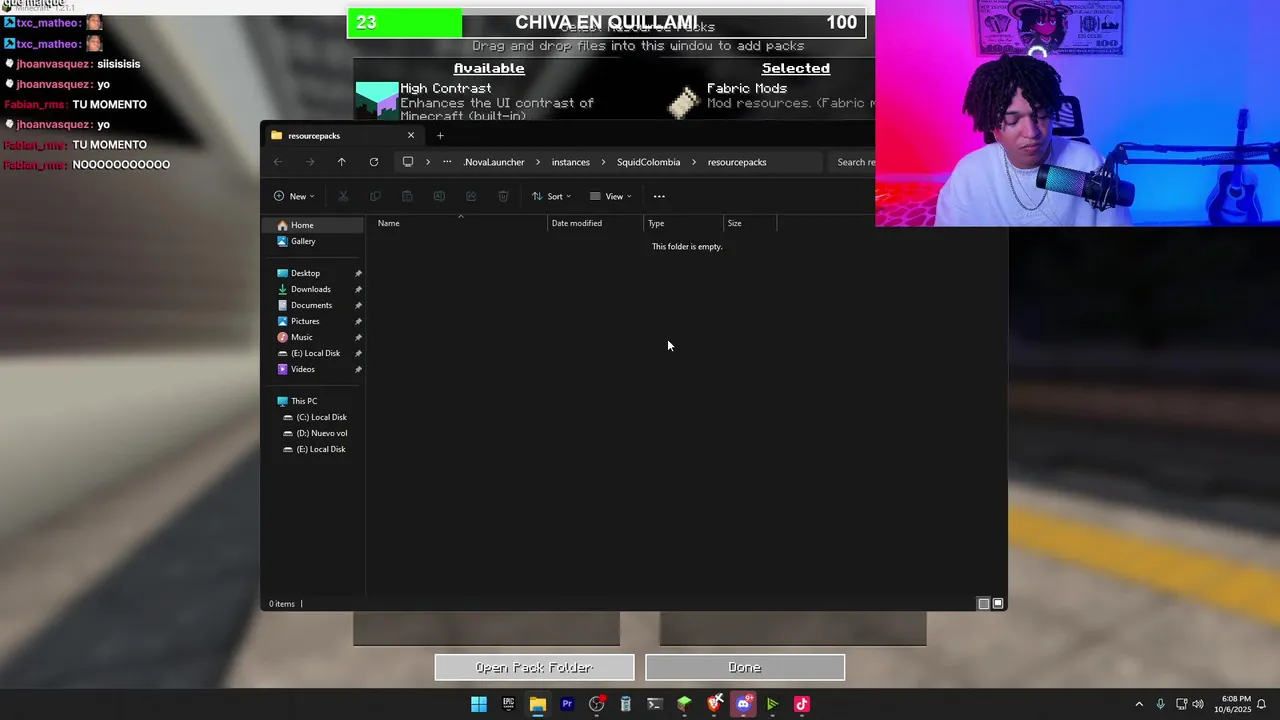The image size is (1280, 720).
Task: Click the Share icon in Explorer toolbar
Action: pos(471,196)
